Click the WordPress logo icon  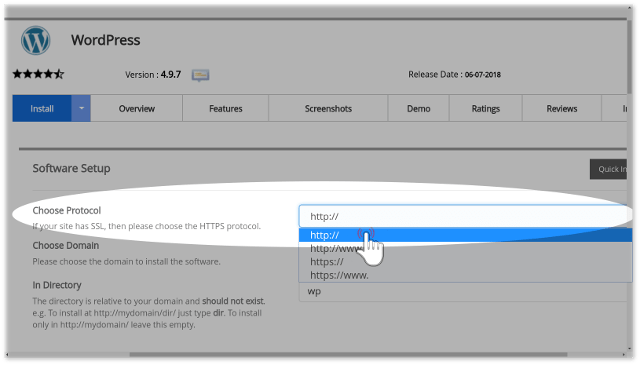(x=36, y=40)
